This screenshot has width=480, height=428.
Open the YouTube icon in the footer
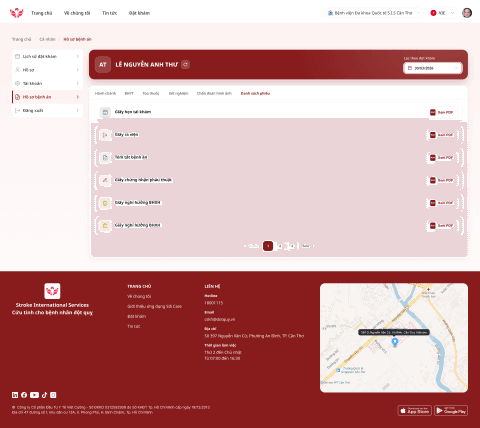[x=34, y=395]
